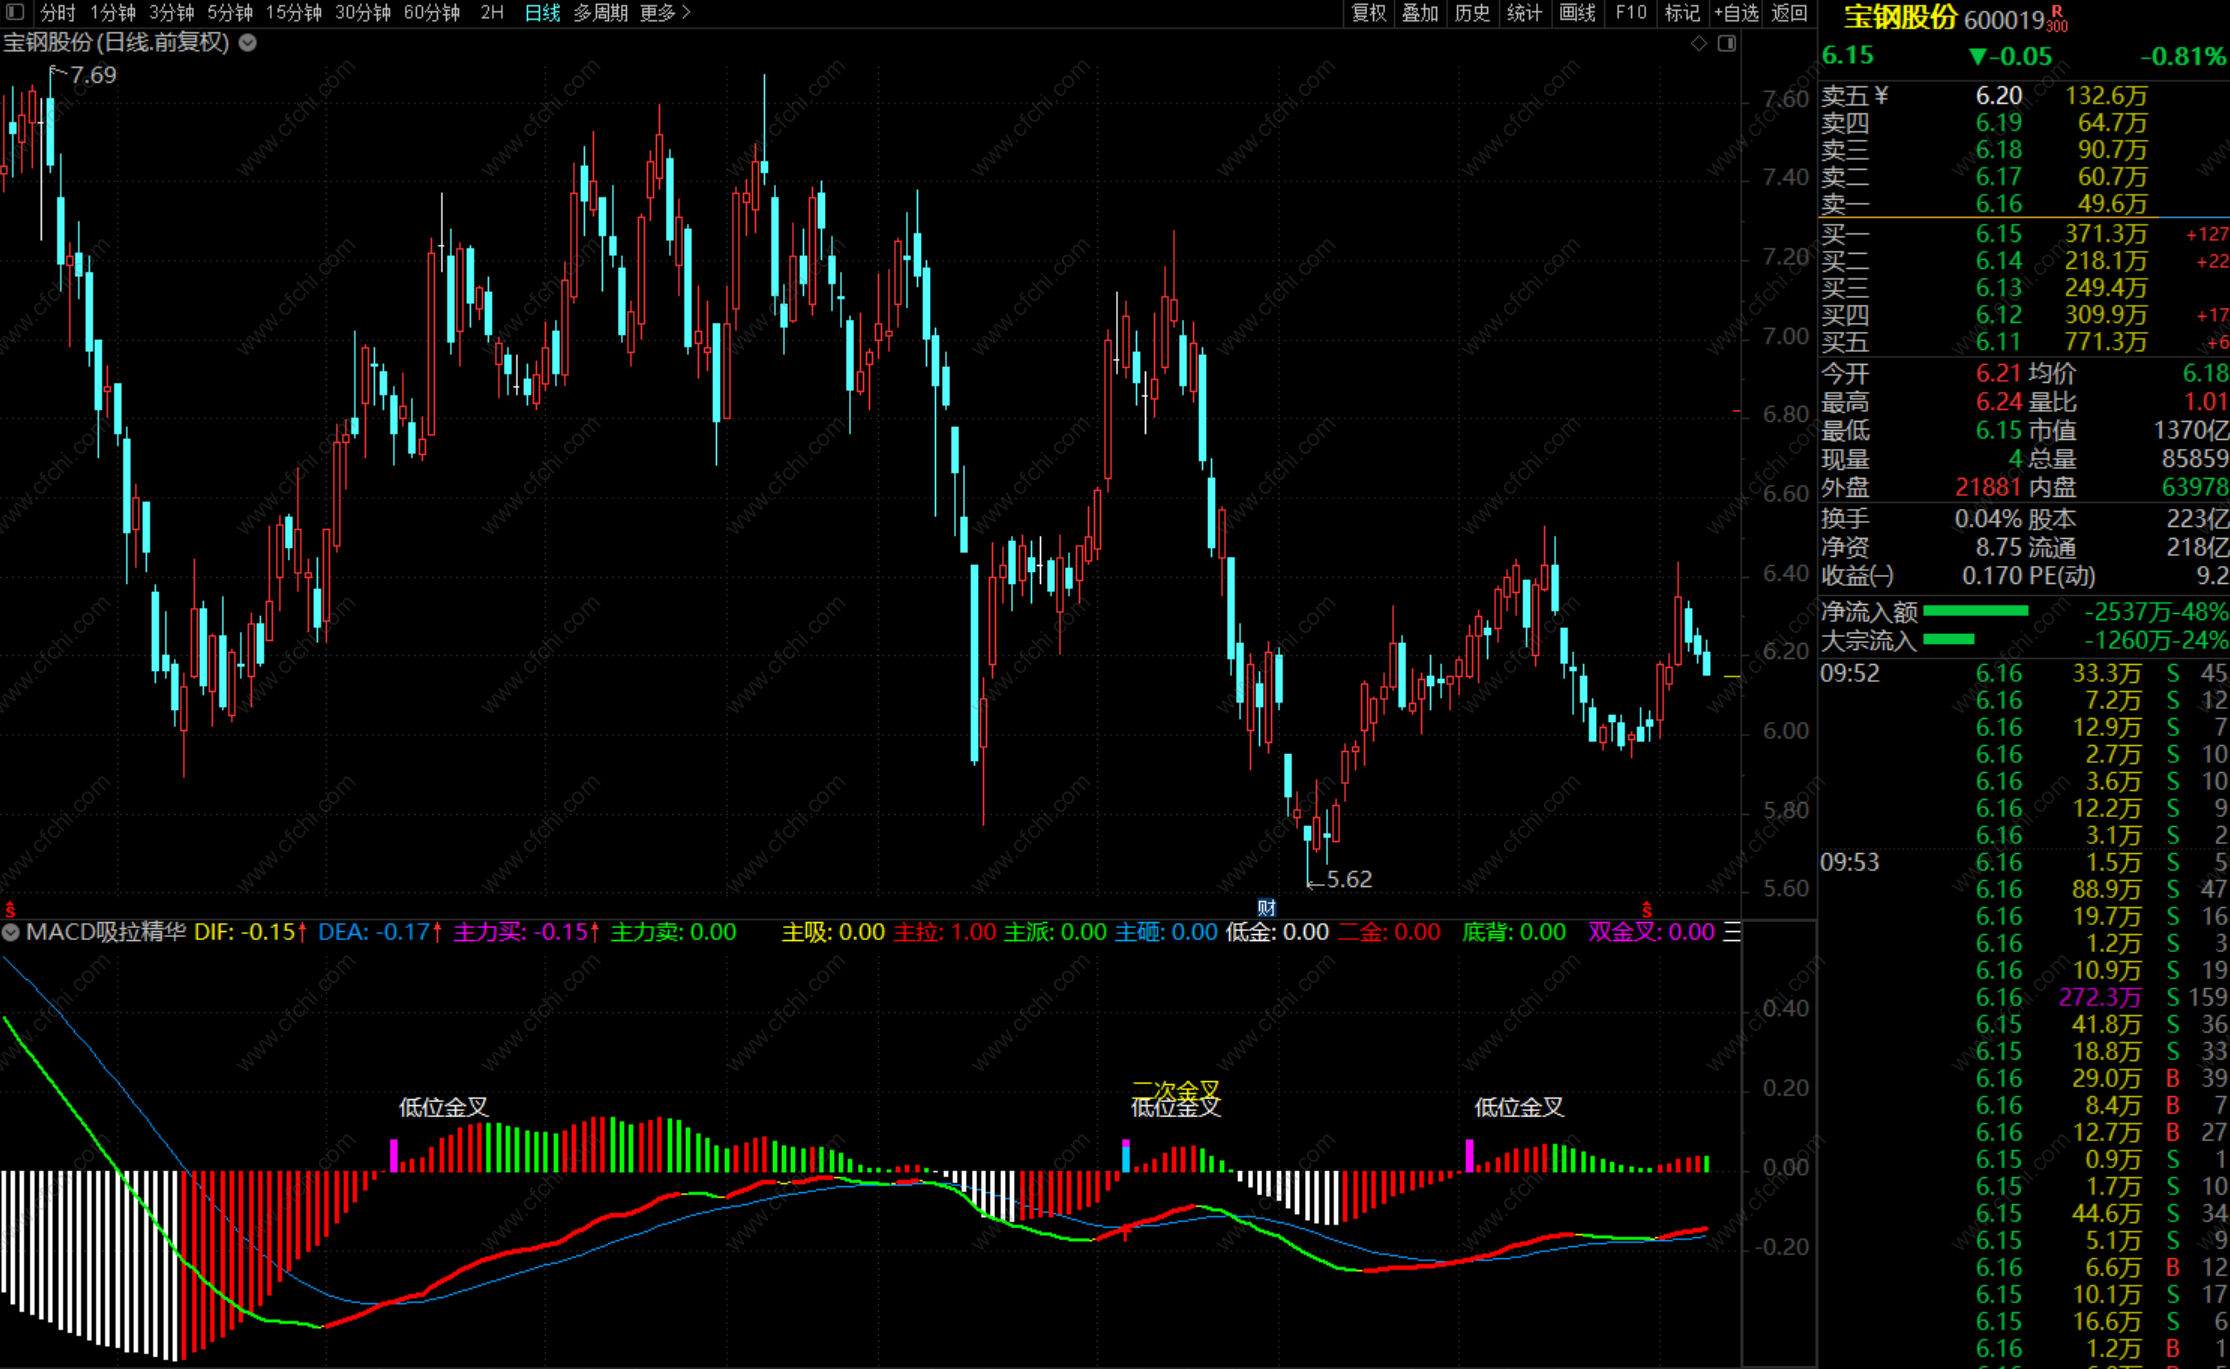Toggle the left sidebar panel icon
Image resolution: width=2230 pixels, height=1369 pixels.
[14, 13]
